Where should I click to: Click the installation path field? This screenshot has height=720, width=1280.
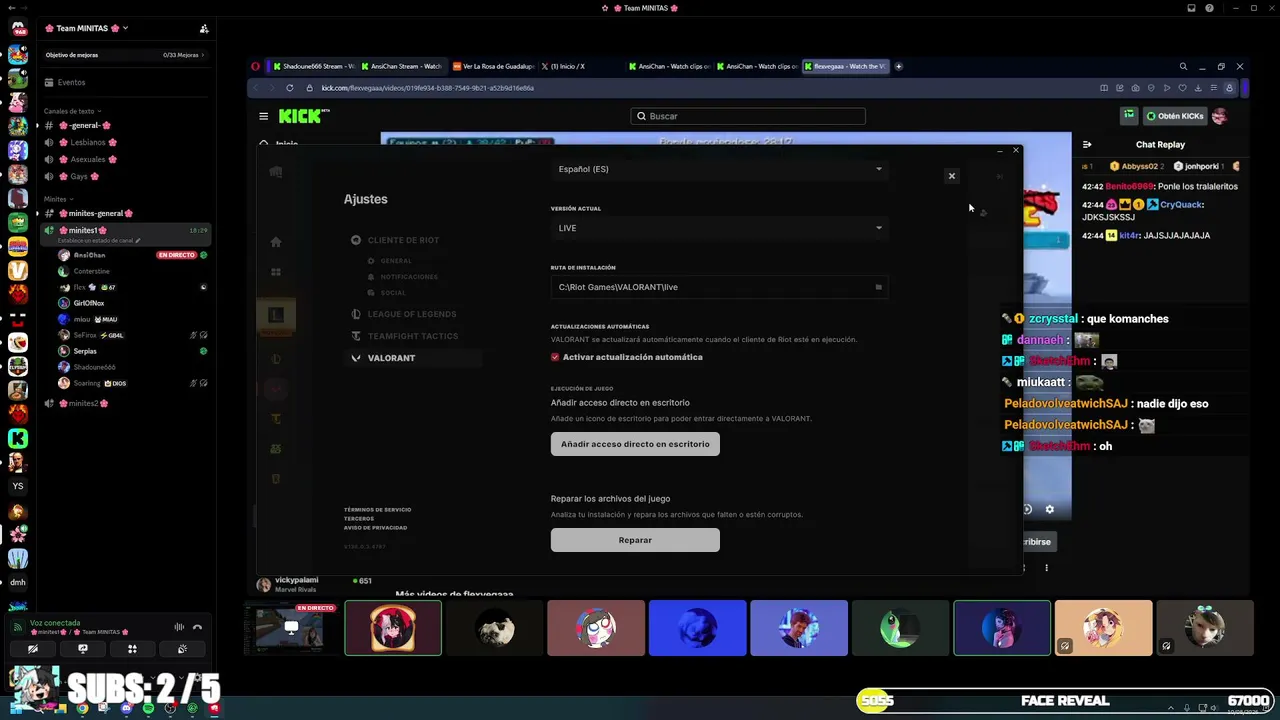[x=719, y=287]
